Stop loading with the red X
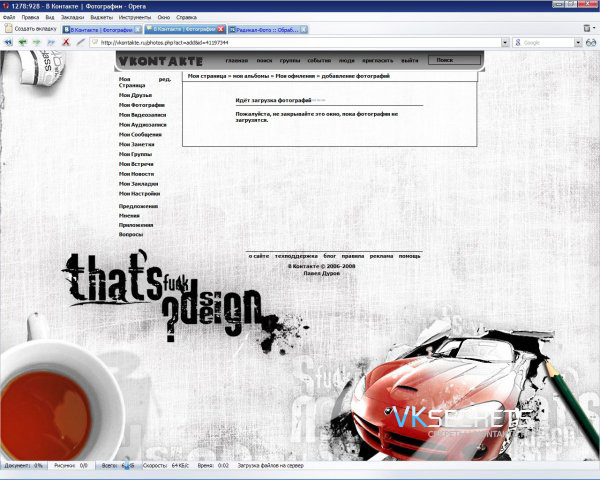This screenshot has width=600, height=480. (x=66, y=42)
